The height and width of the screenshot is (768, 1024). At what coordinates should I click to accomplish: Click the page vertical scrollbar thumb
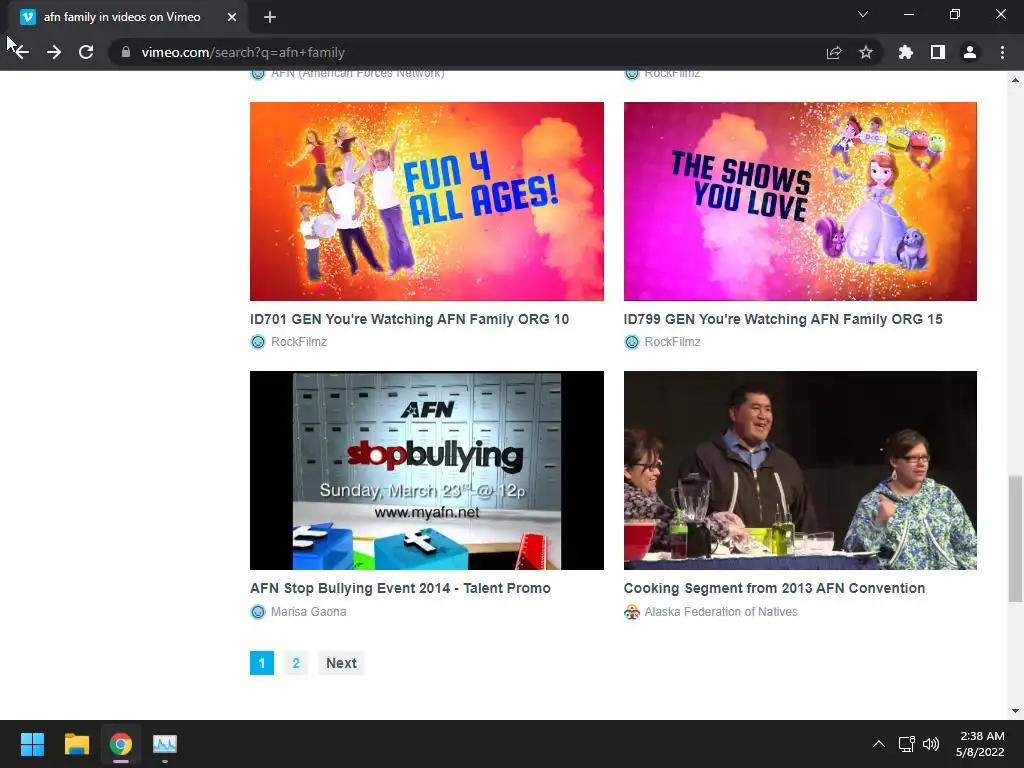pos(1015,539)
